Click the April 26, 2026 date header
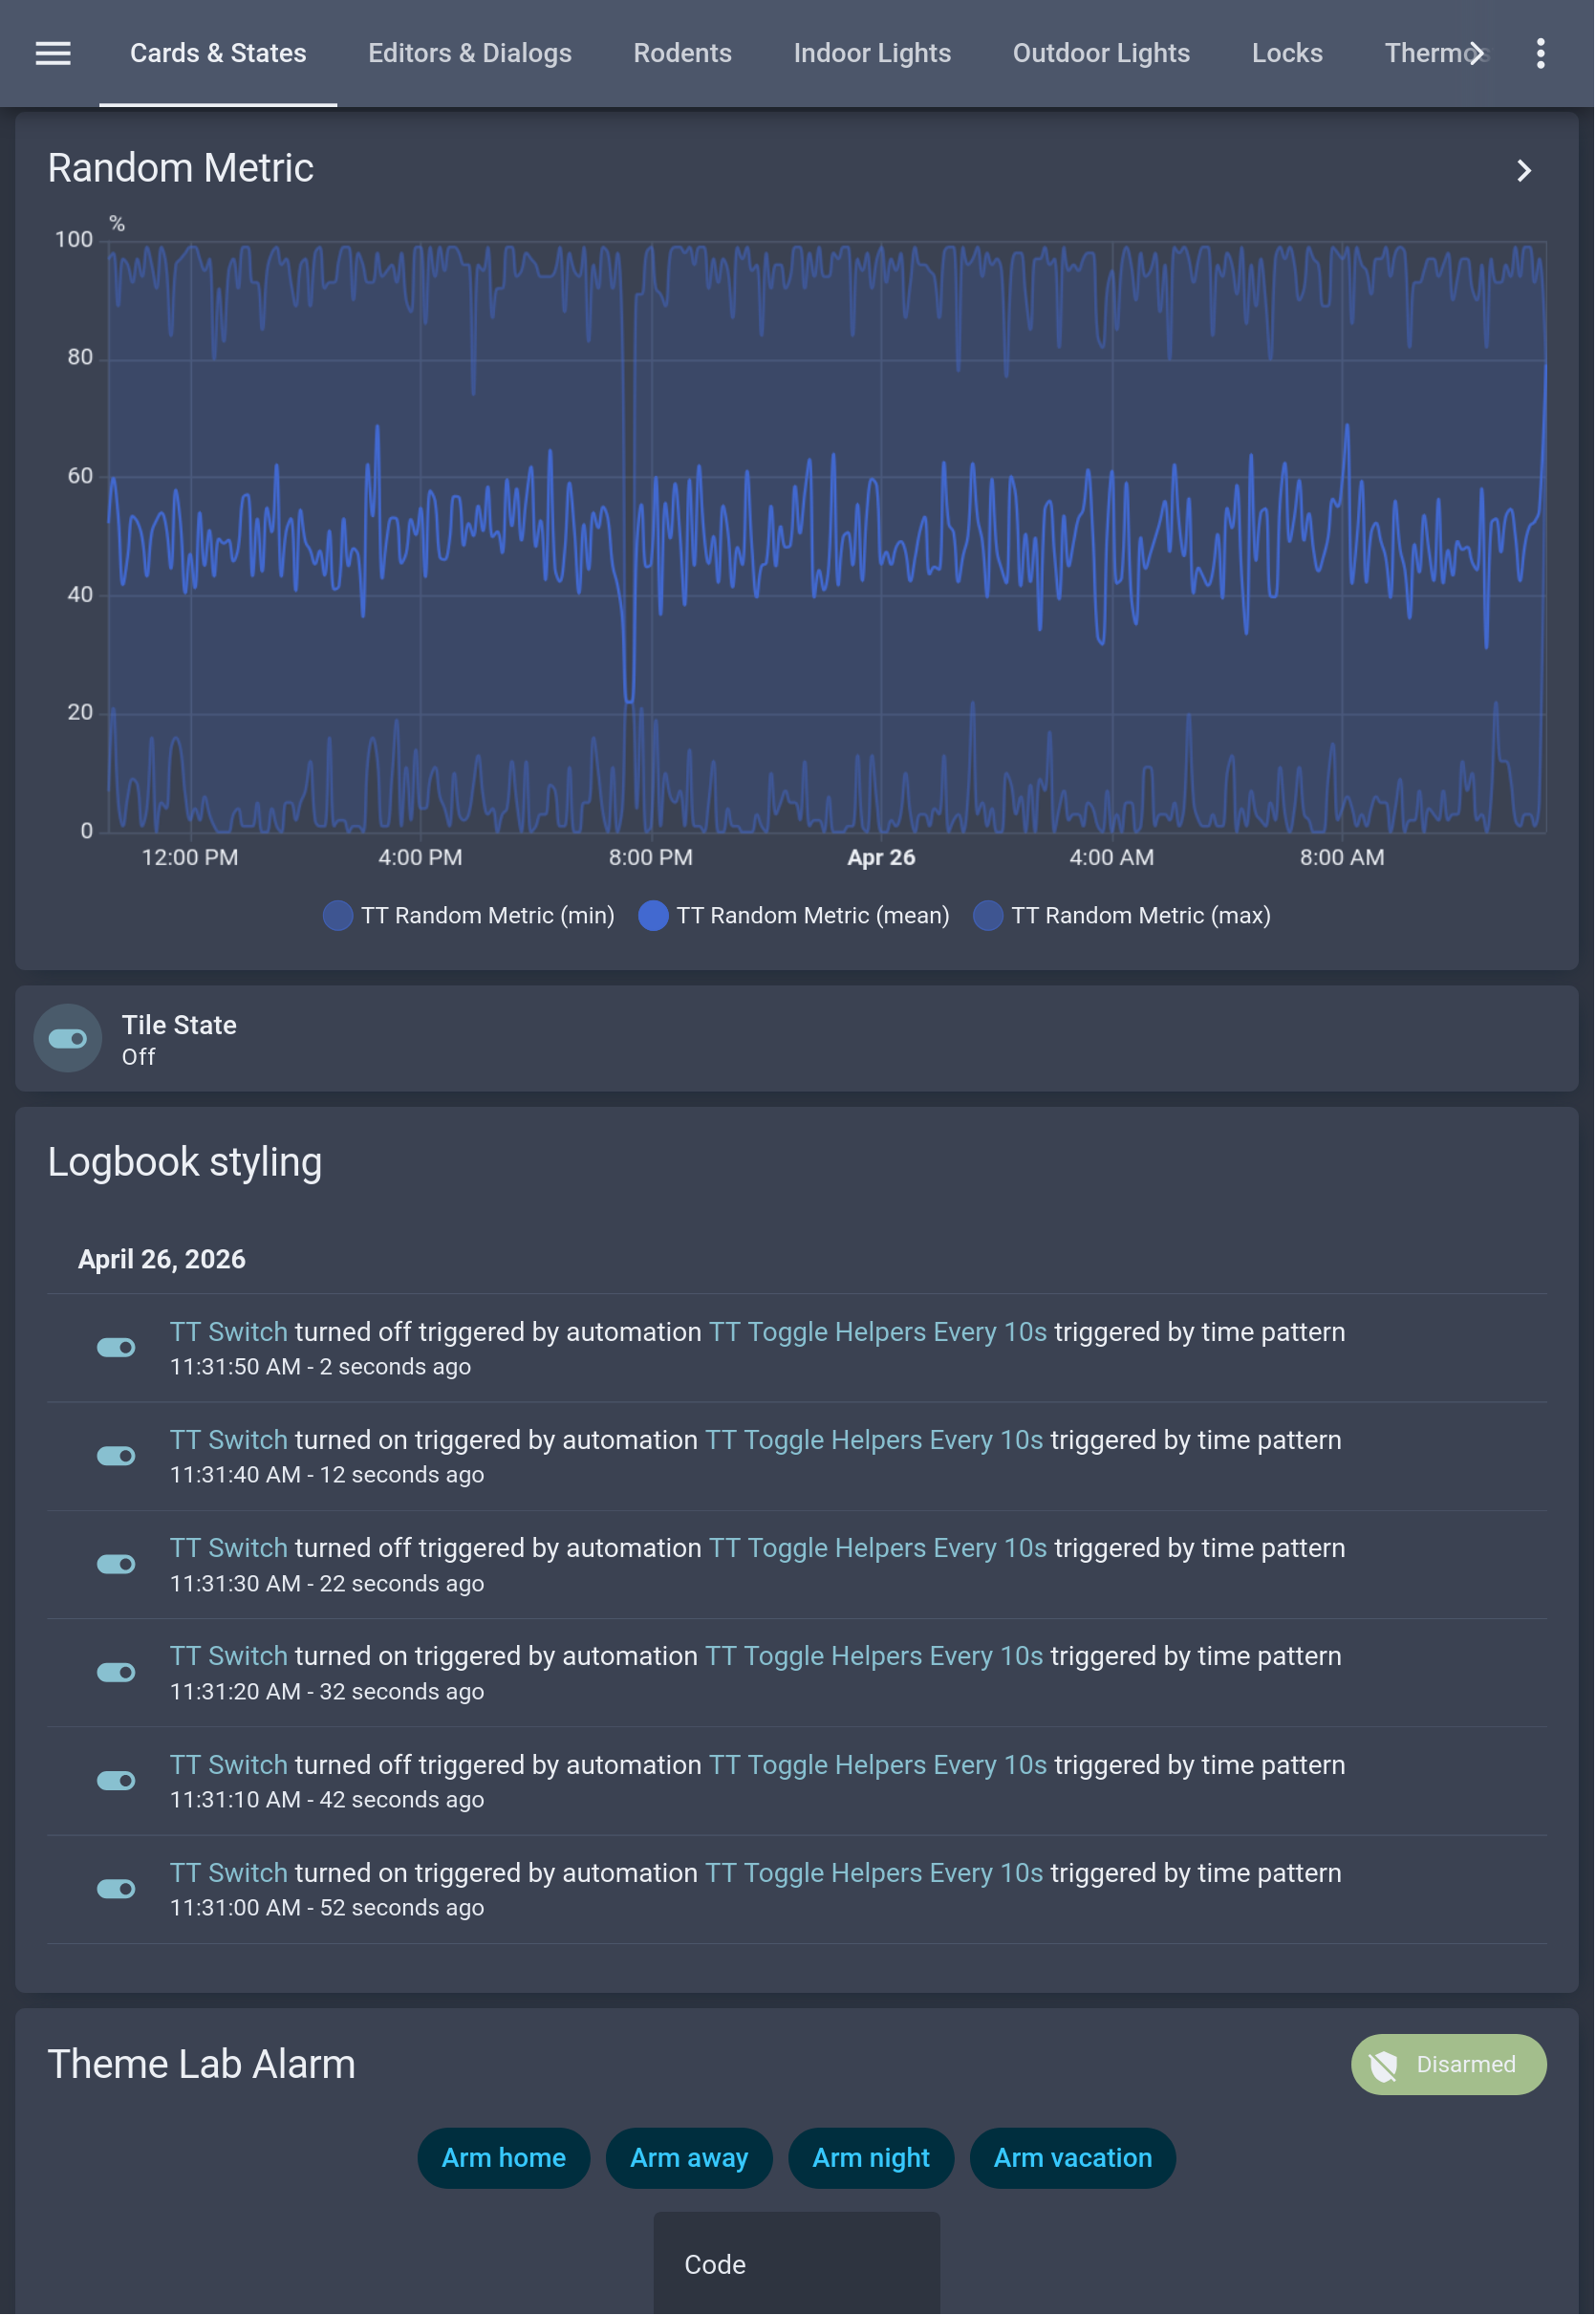Screen dimensions: 1596x2315 (x=162, y=1260)
